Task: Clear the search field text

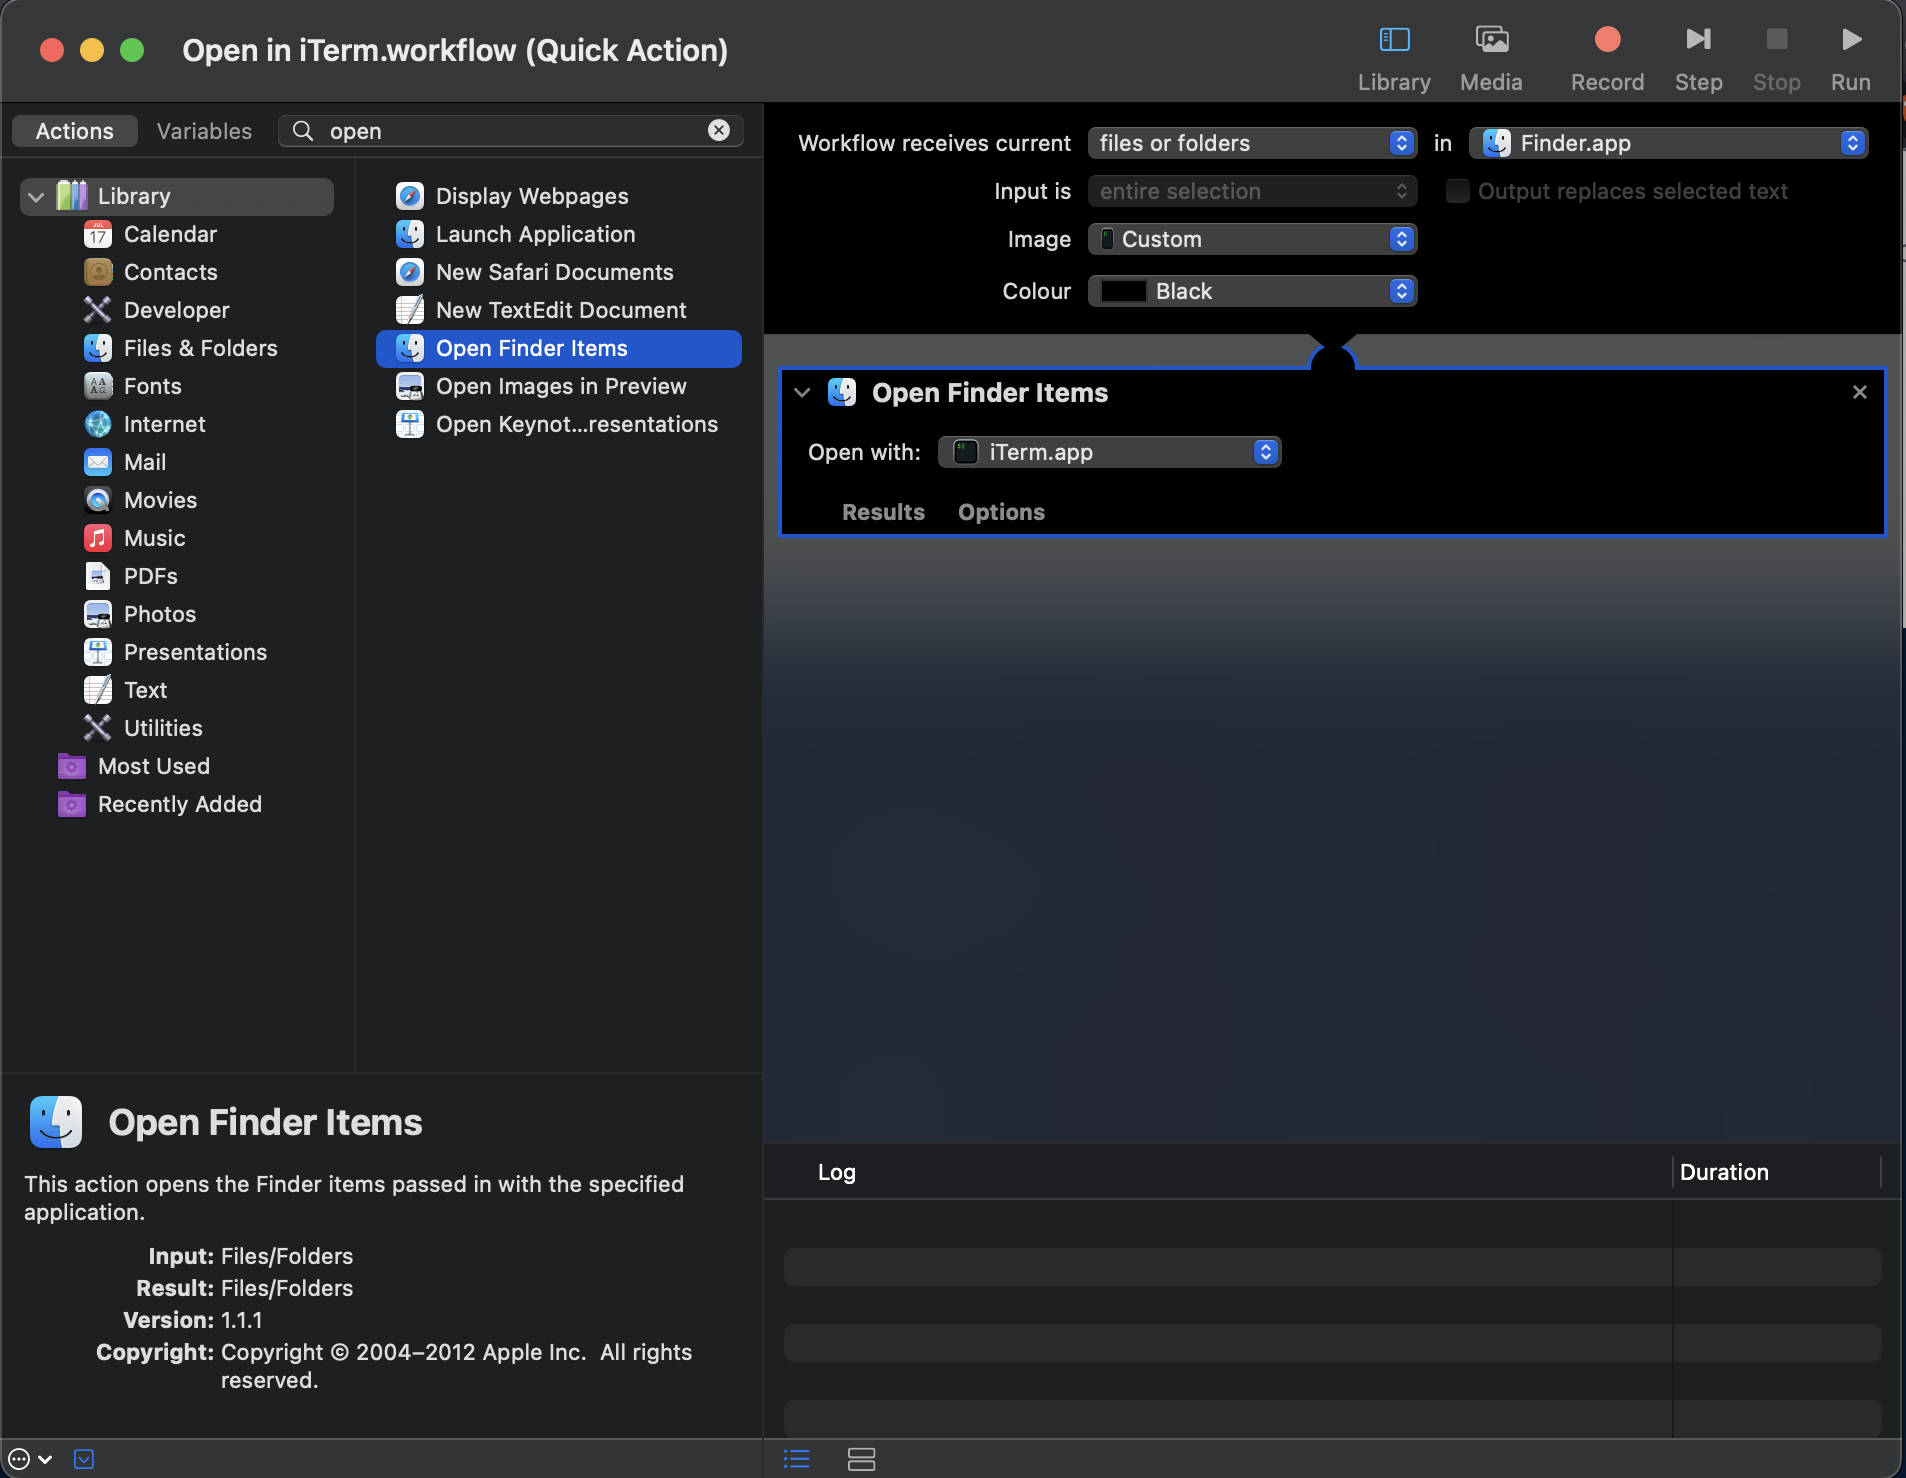Action: [719, 130]
